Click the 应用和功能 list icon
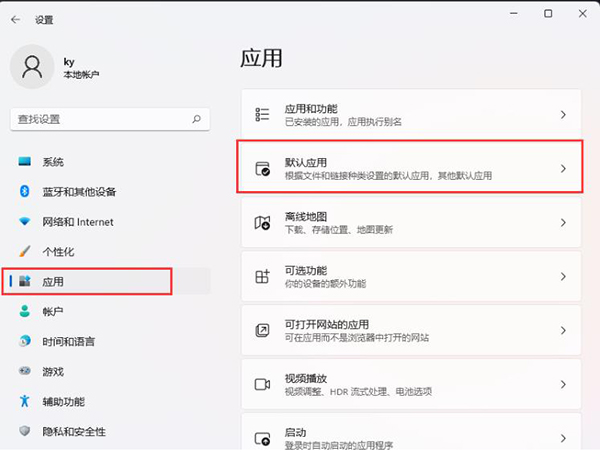Viewport: 600px width, 452px height. 262,114
